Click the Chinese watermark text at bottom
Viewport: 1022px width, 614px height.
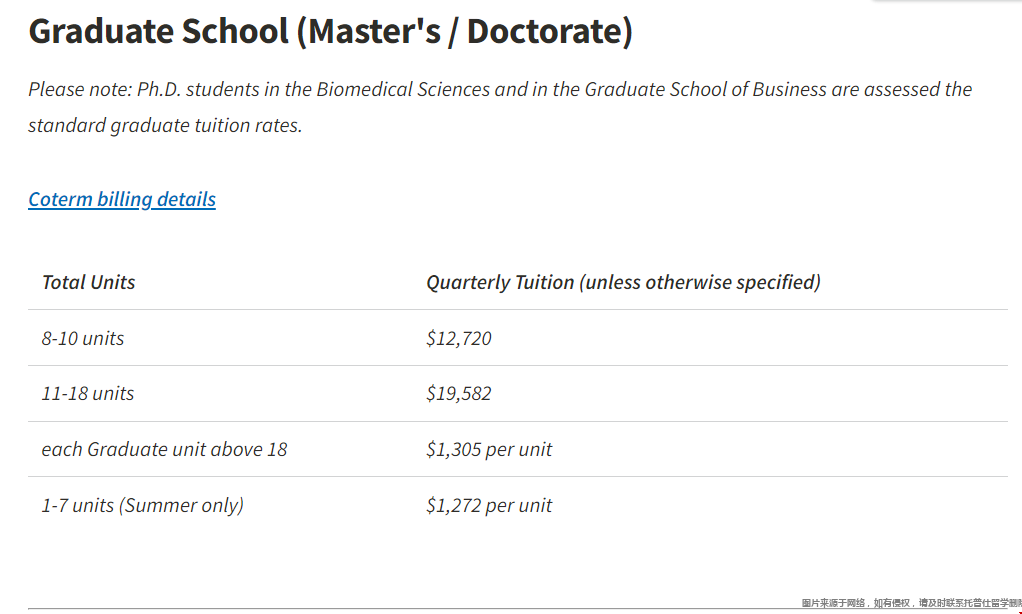coord(911,603)
